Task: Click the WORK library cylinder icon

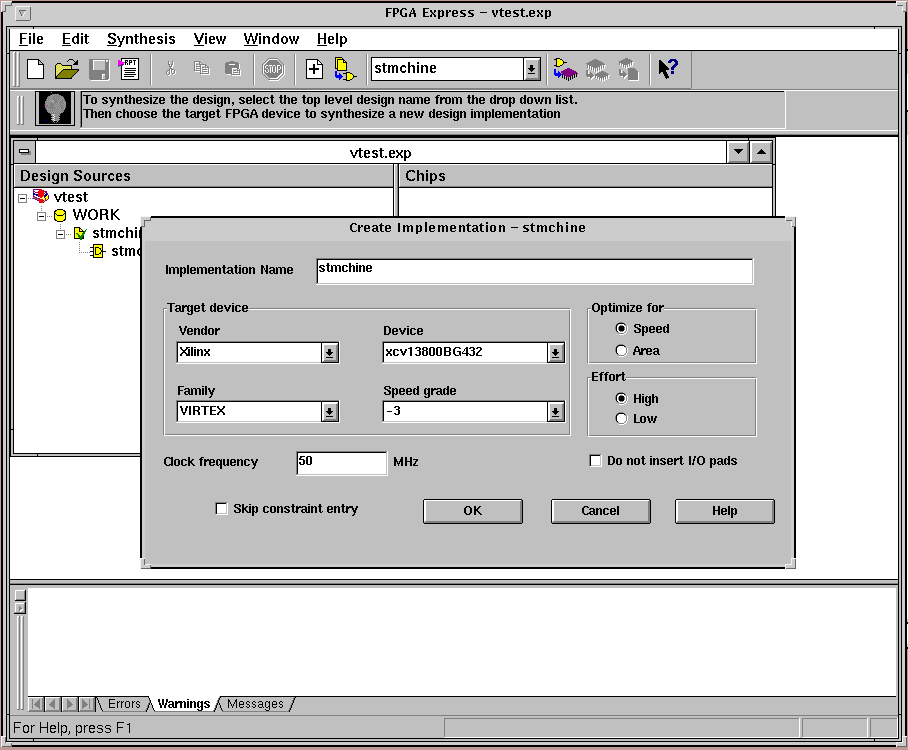Action: pos(60,215)
